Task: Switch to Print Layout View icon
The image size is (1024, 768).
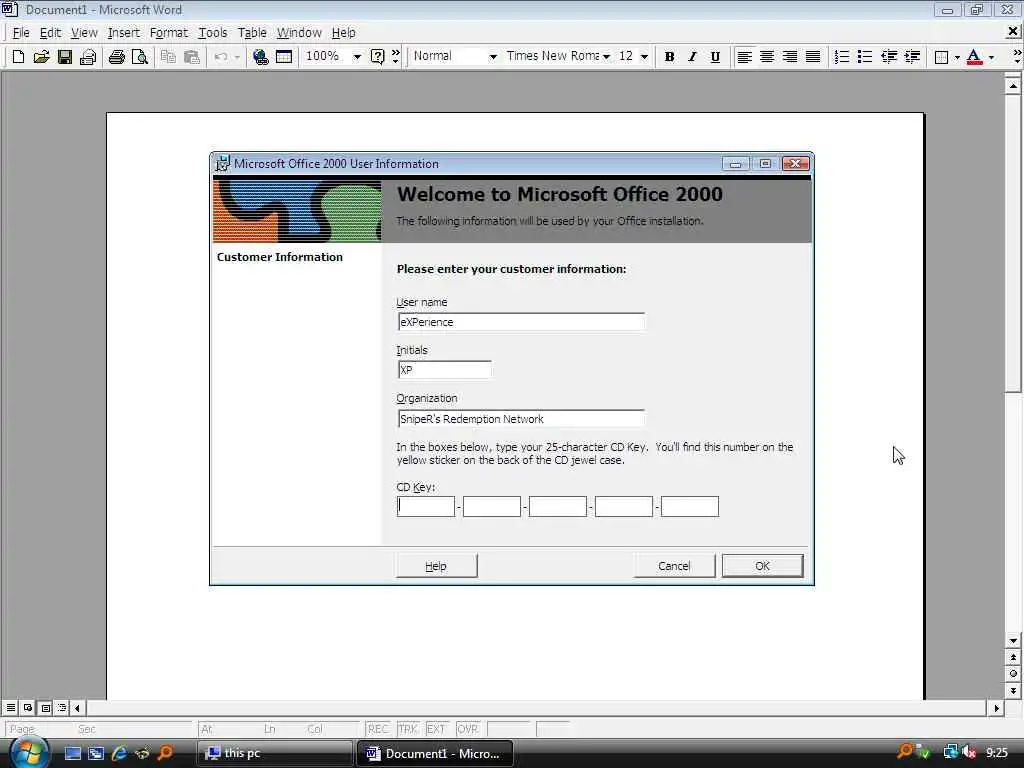Action: 46,708
